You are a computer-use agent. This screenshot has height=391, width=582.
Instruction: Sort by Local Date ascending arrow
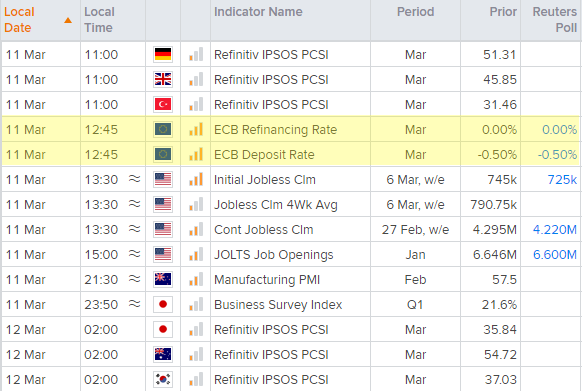[68, 20]
